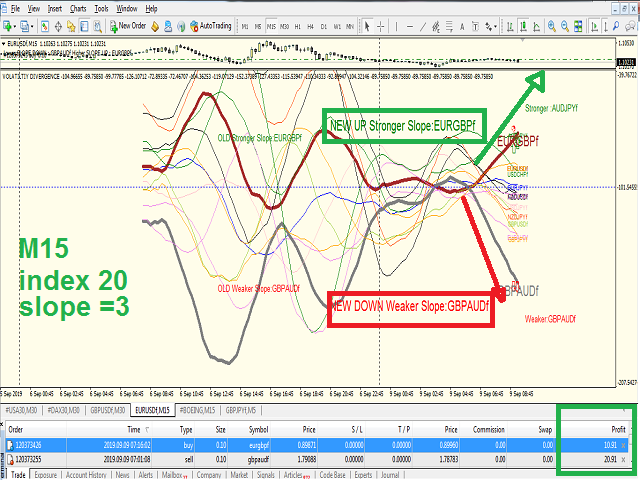
Task: Open the Charts menu
Action: click(78, 9)
